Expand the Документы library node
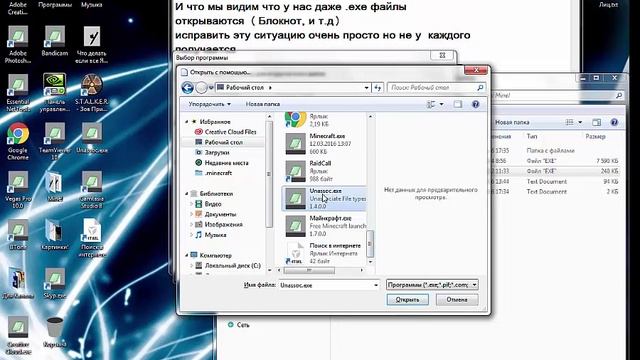Viewport: 640px width, 360px height. pyautogui.click(x=191, y=214)
